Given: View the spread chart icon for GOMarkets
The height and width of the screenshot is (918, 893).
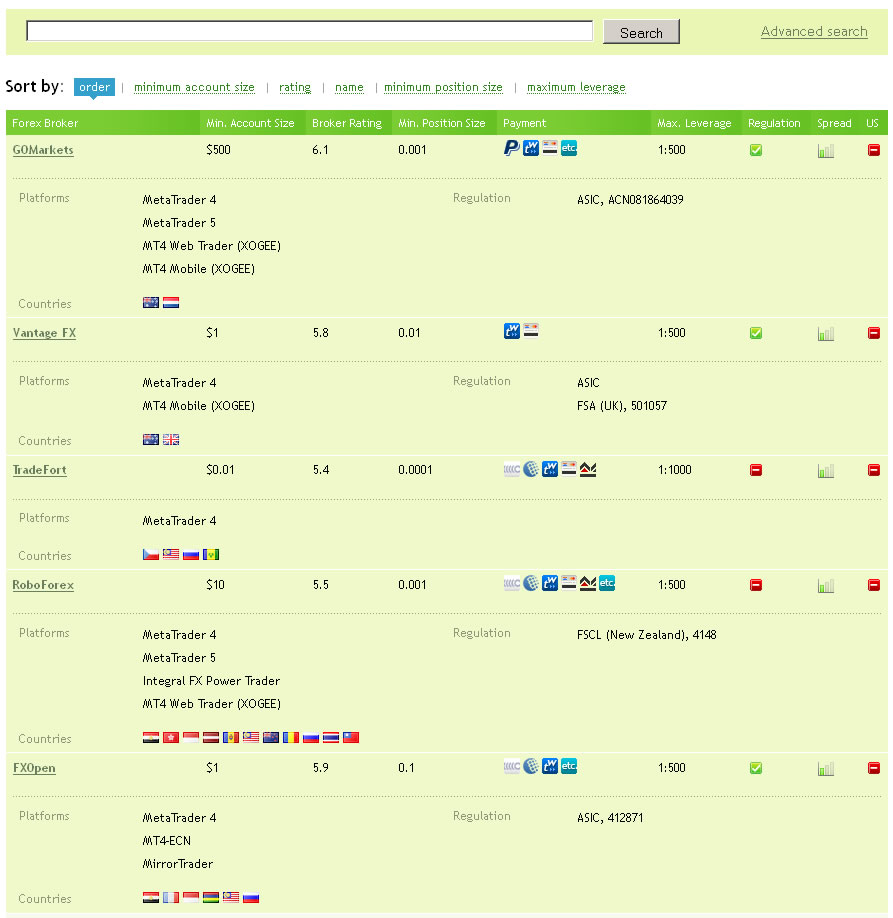Looking at the screenshot, I should click(825, 149).
